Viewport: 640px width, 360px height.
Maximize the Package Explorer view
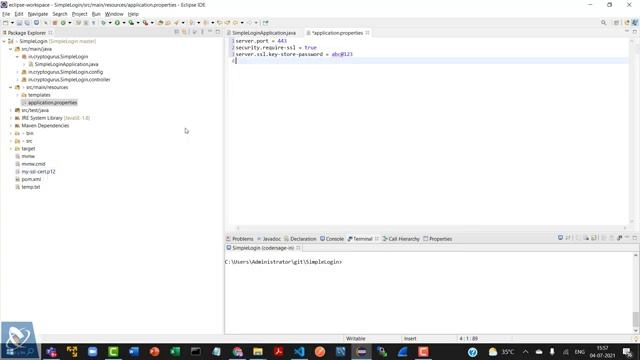[218, 32]
